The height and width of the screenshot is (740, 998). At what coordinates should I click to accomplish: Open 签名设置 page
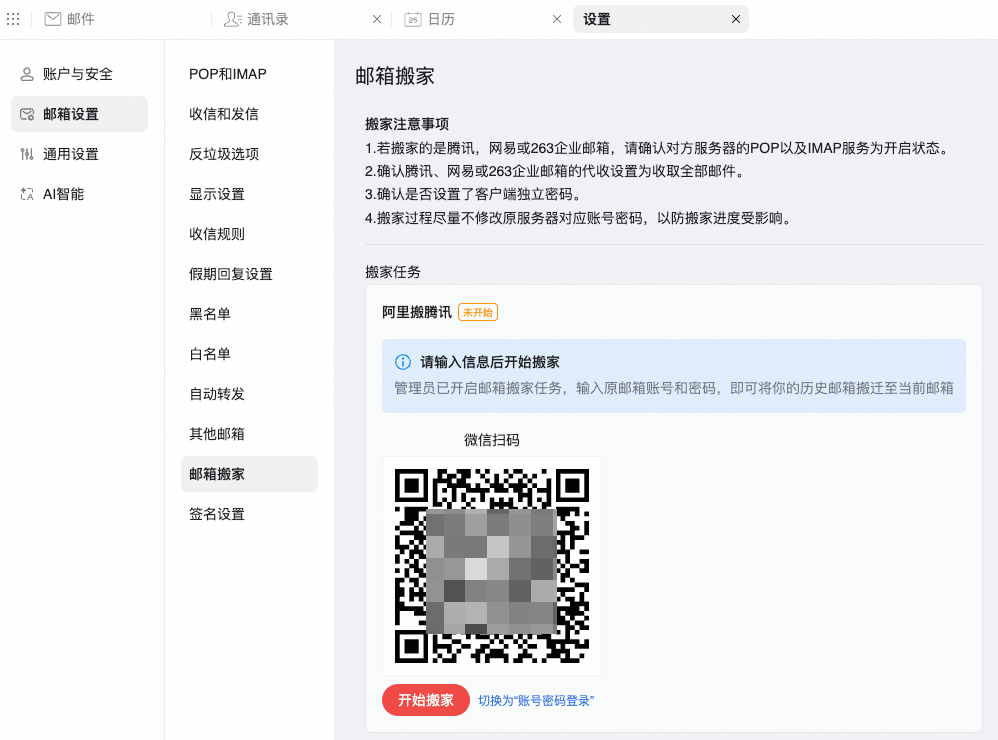217,514
